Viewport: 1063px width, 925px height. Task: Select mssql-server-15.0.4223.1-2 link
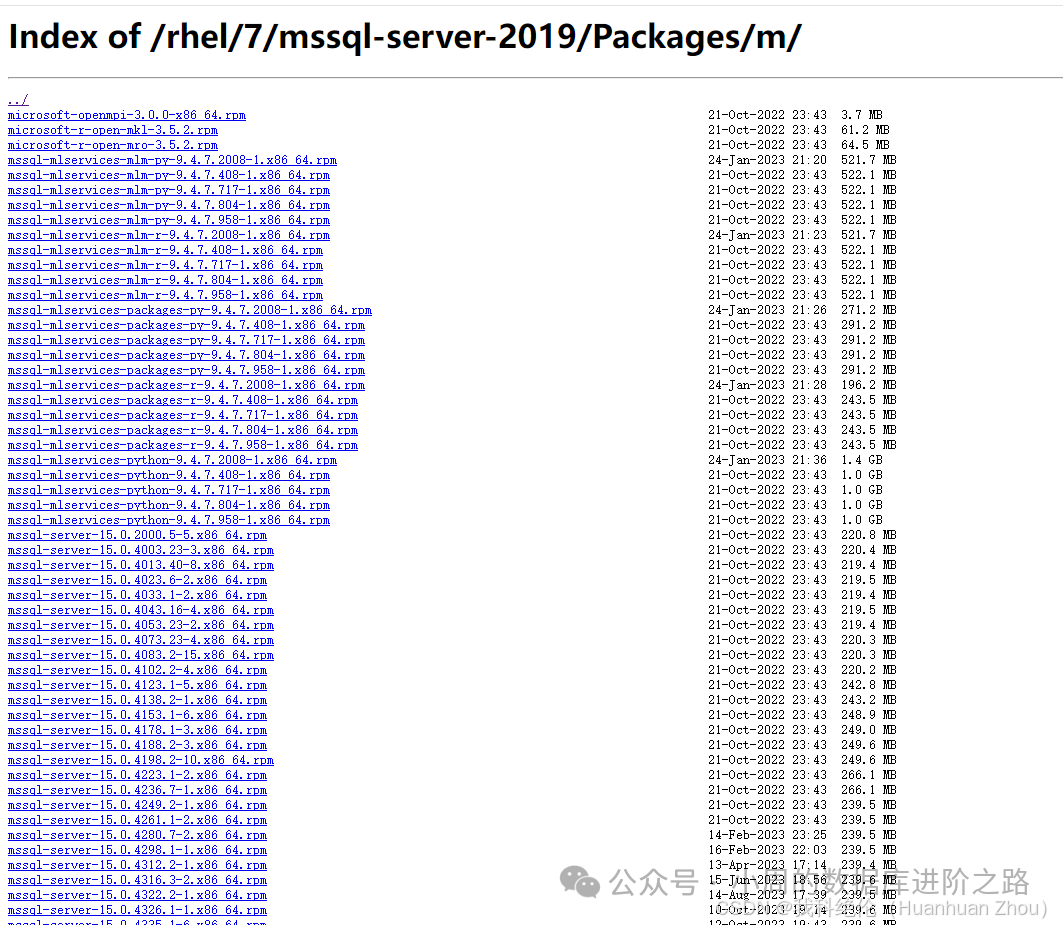click(x=138, y=775)
